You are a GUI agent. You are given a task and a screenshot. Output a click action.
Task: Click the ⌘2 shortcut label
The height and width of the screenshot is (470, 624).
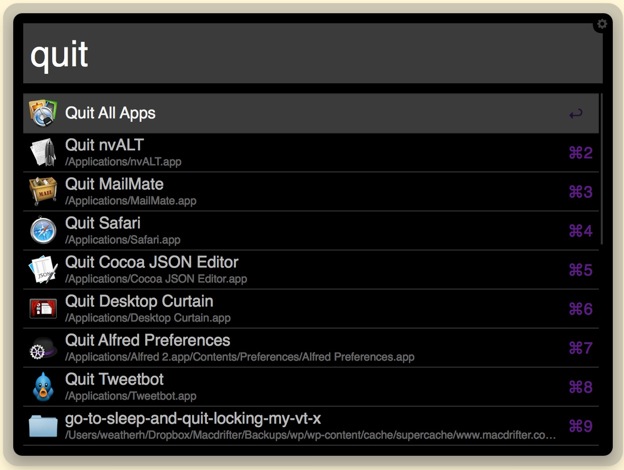pos(581,153)
